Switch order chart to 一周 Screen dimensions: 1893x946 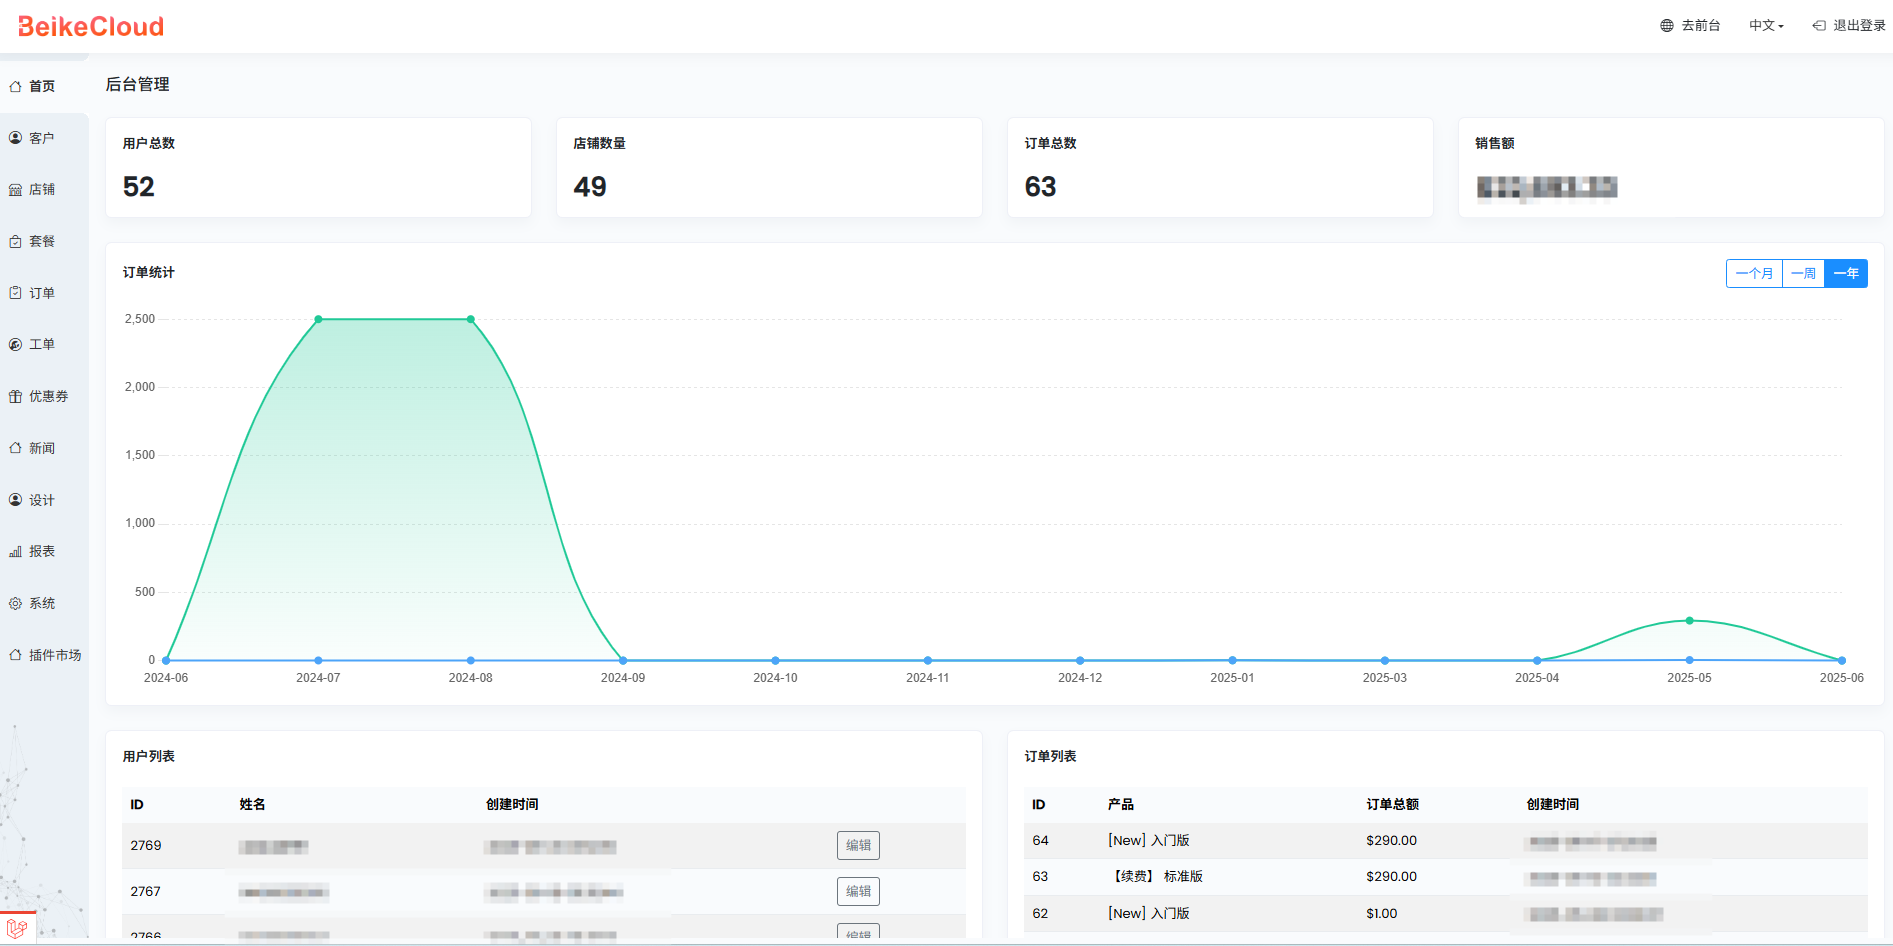tap(1803, 273)
